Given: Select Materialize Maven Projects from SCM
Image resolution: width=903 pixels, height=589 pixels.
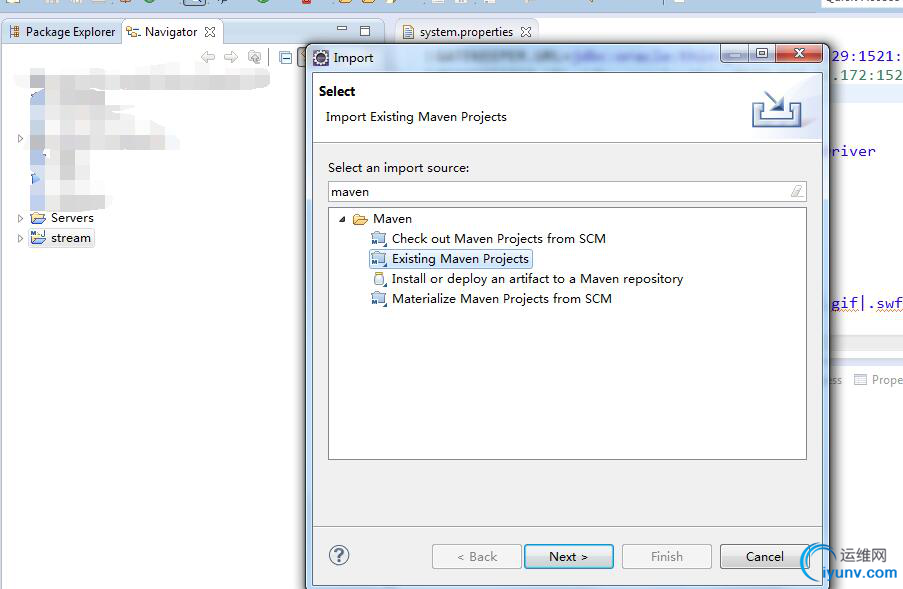Looking at the screenshot, I should click(x=502, y=299).
